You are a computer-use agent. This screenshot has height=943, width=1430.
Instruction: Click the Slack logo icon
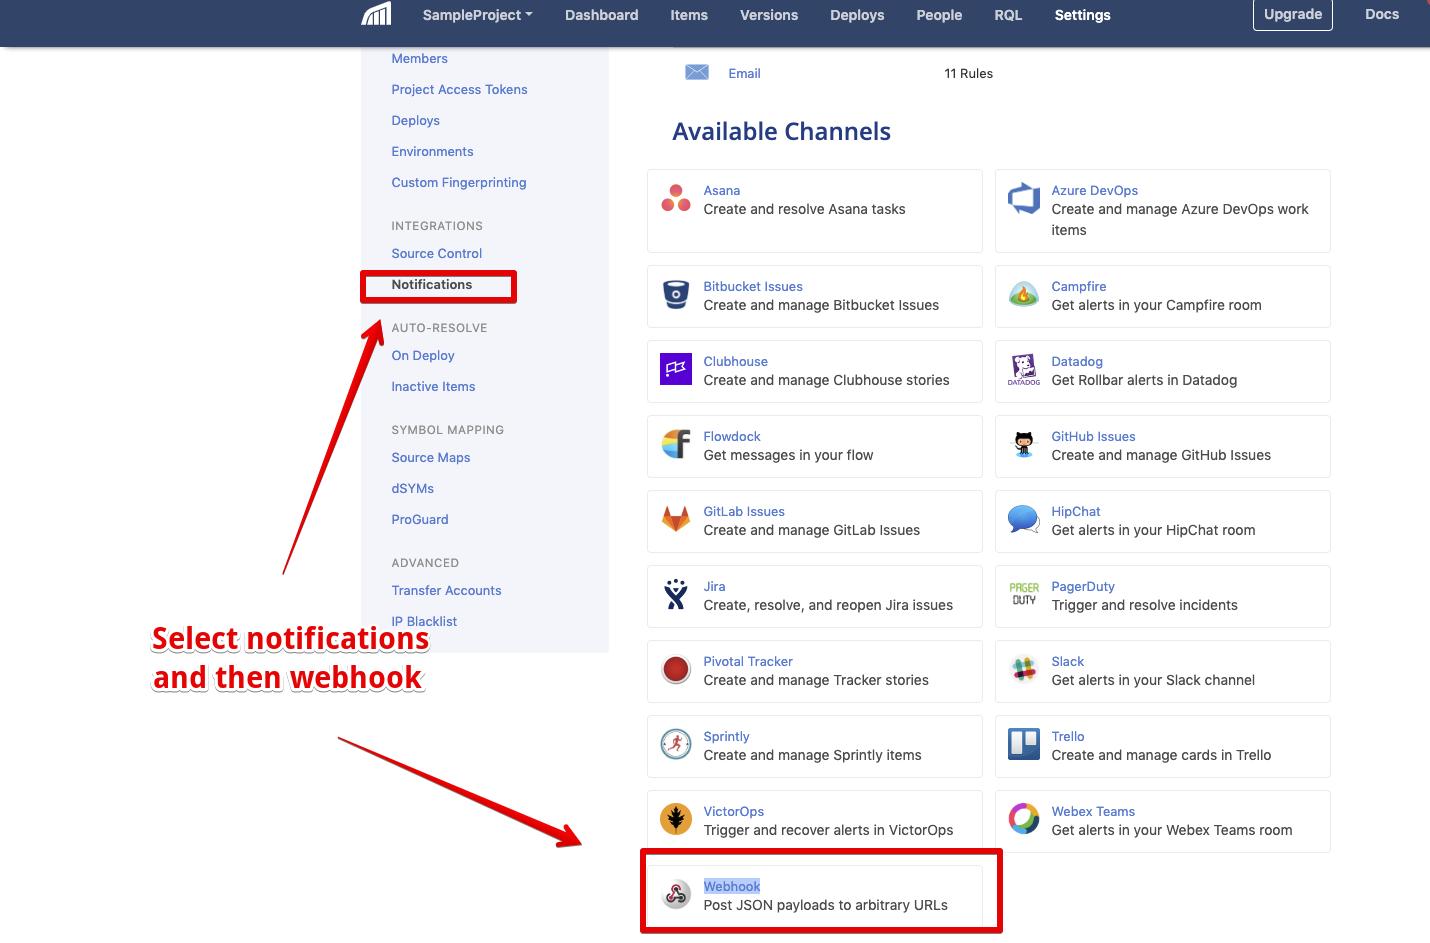pos(1024,669)
